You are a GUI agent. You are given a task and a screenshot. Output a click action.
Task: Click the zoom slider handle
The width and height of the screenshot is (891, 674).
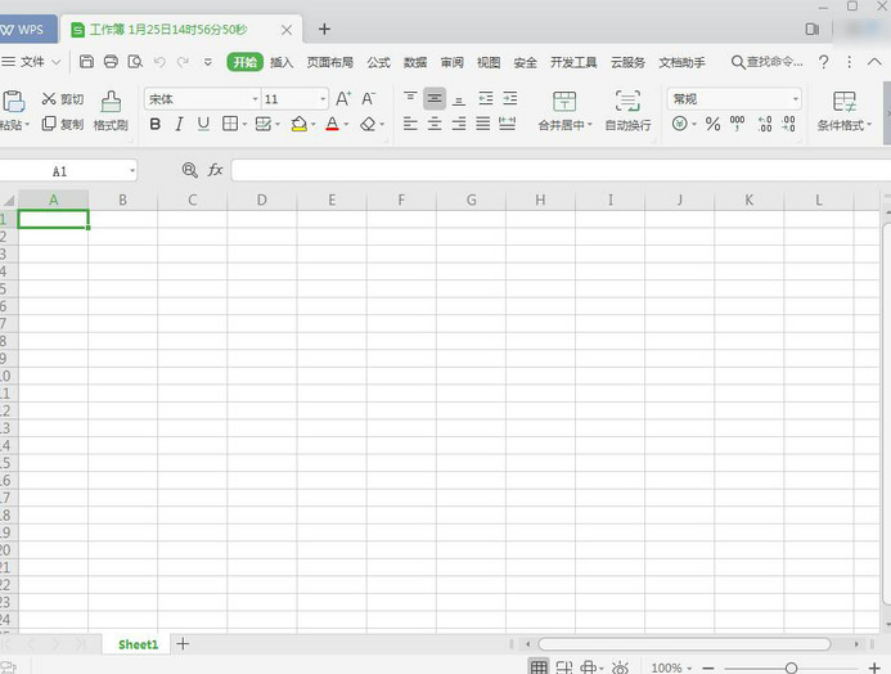point(791,667)
